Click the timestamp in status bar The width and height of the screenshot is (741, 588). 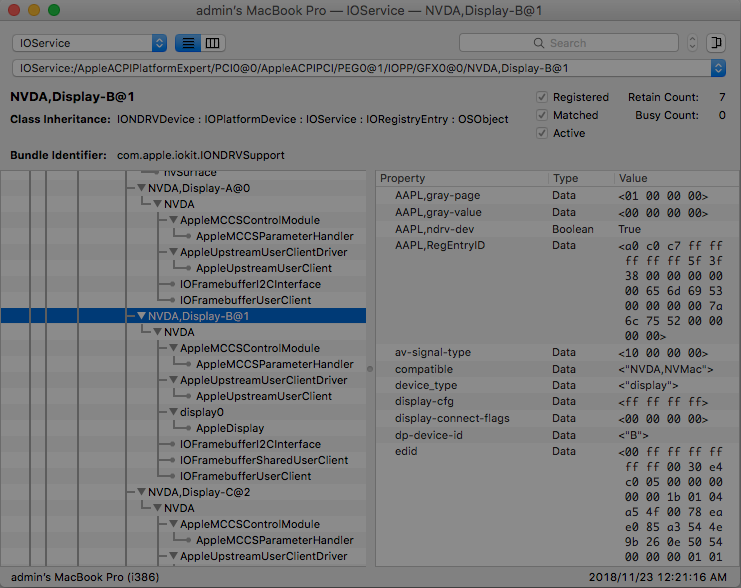[x=657, y=577]
